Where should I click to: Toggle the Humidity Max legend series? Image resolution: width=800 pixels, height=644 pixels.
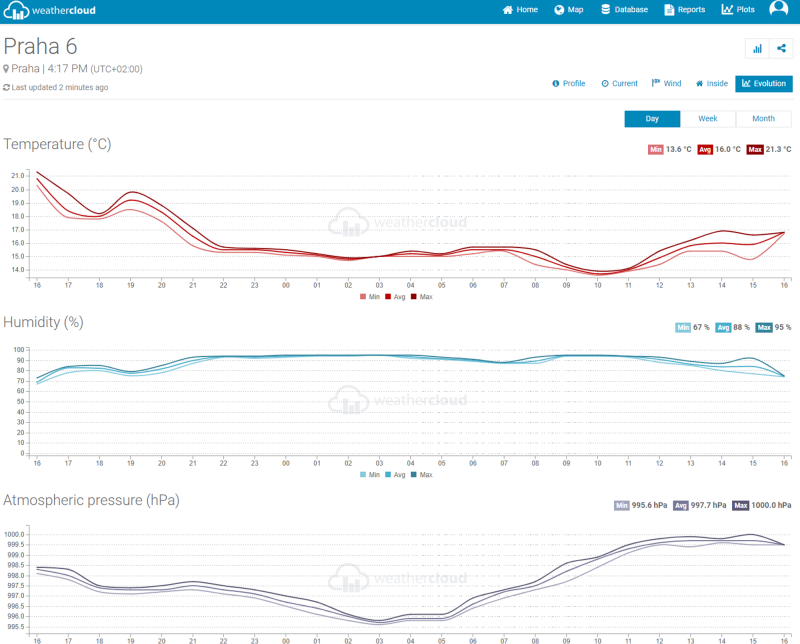421,475
